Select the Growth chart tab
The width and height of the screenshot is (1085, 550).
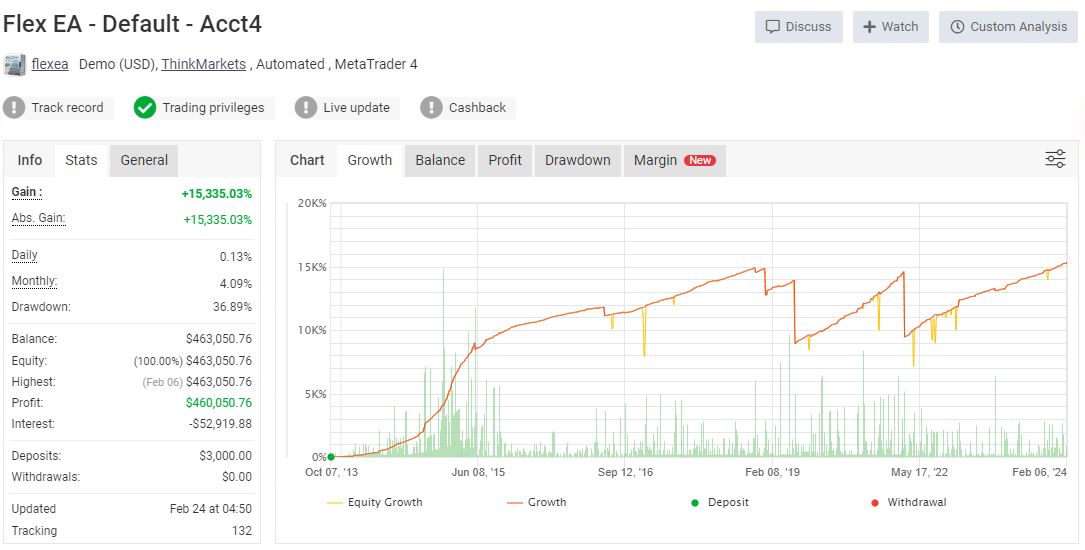[x=370, y=160]
